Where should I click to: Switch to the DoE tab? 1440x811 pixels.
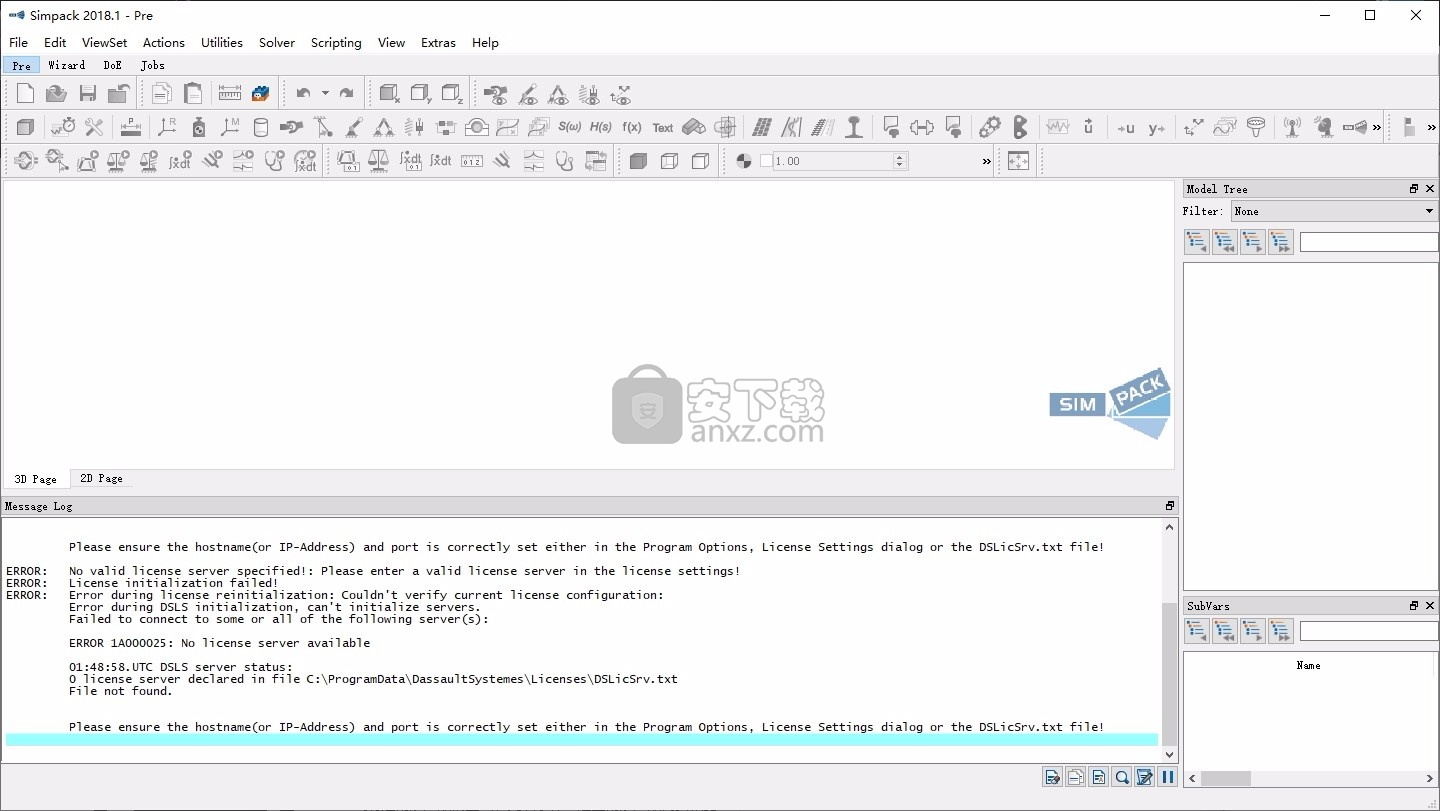[113, 65]
